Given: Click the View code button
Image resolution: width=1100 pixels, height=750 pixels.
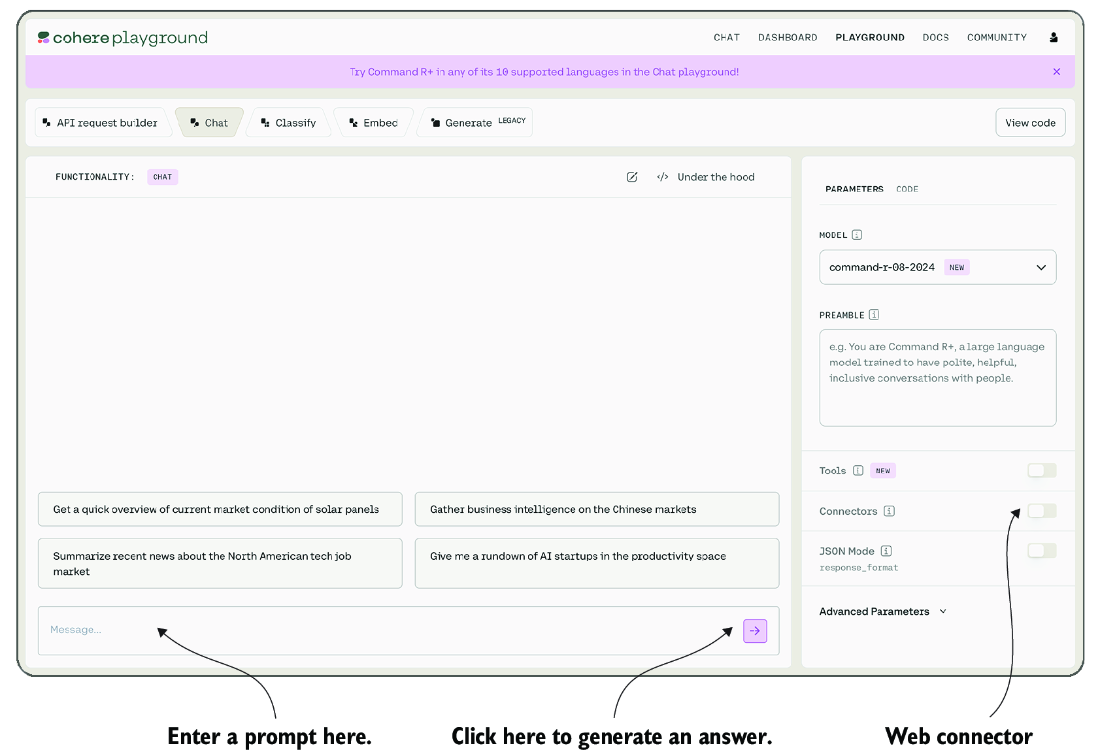Looking at the screenshot, I should 1030,123.
